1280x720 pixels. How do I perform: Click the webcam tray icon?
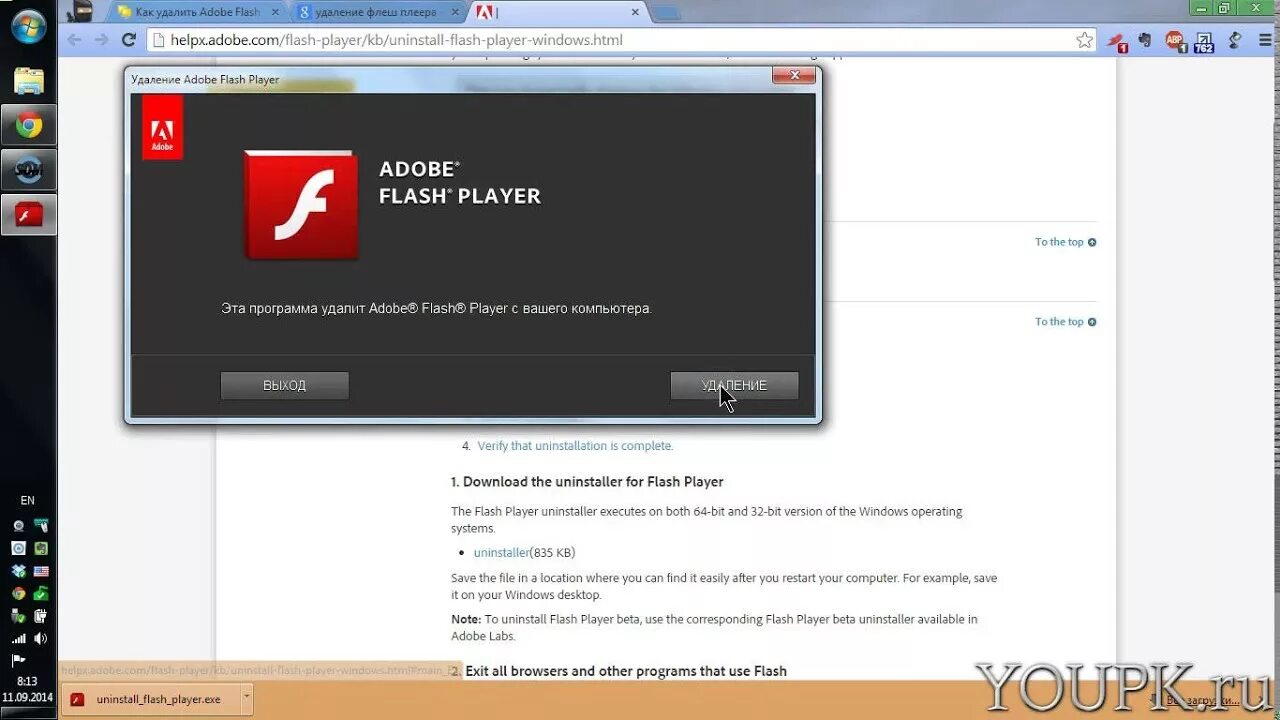point(18,526)
